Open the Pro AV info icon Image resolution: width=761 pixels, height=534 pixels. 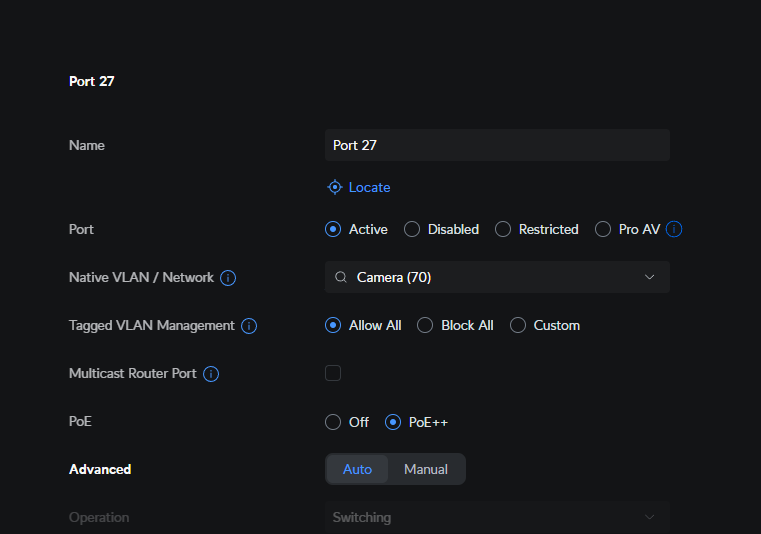pos(674,229)
